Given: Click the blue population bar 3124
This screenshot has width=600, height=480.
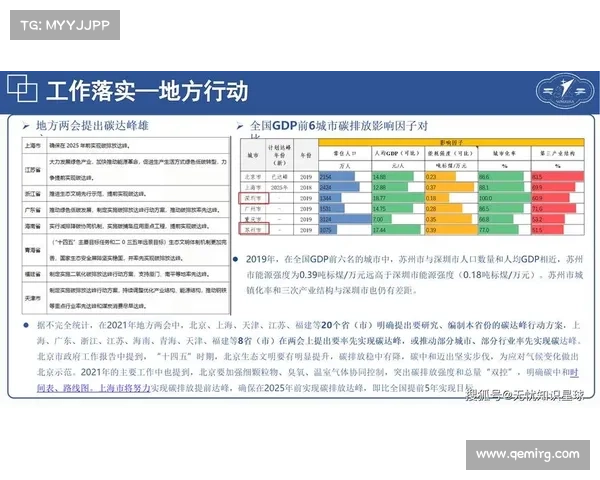Looking at the screenshot, I should tap(345, 219).
